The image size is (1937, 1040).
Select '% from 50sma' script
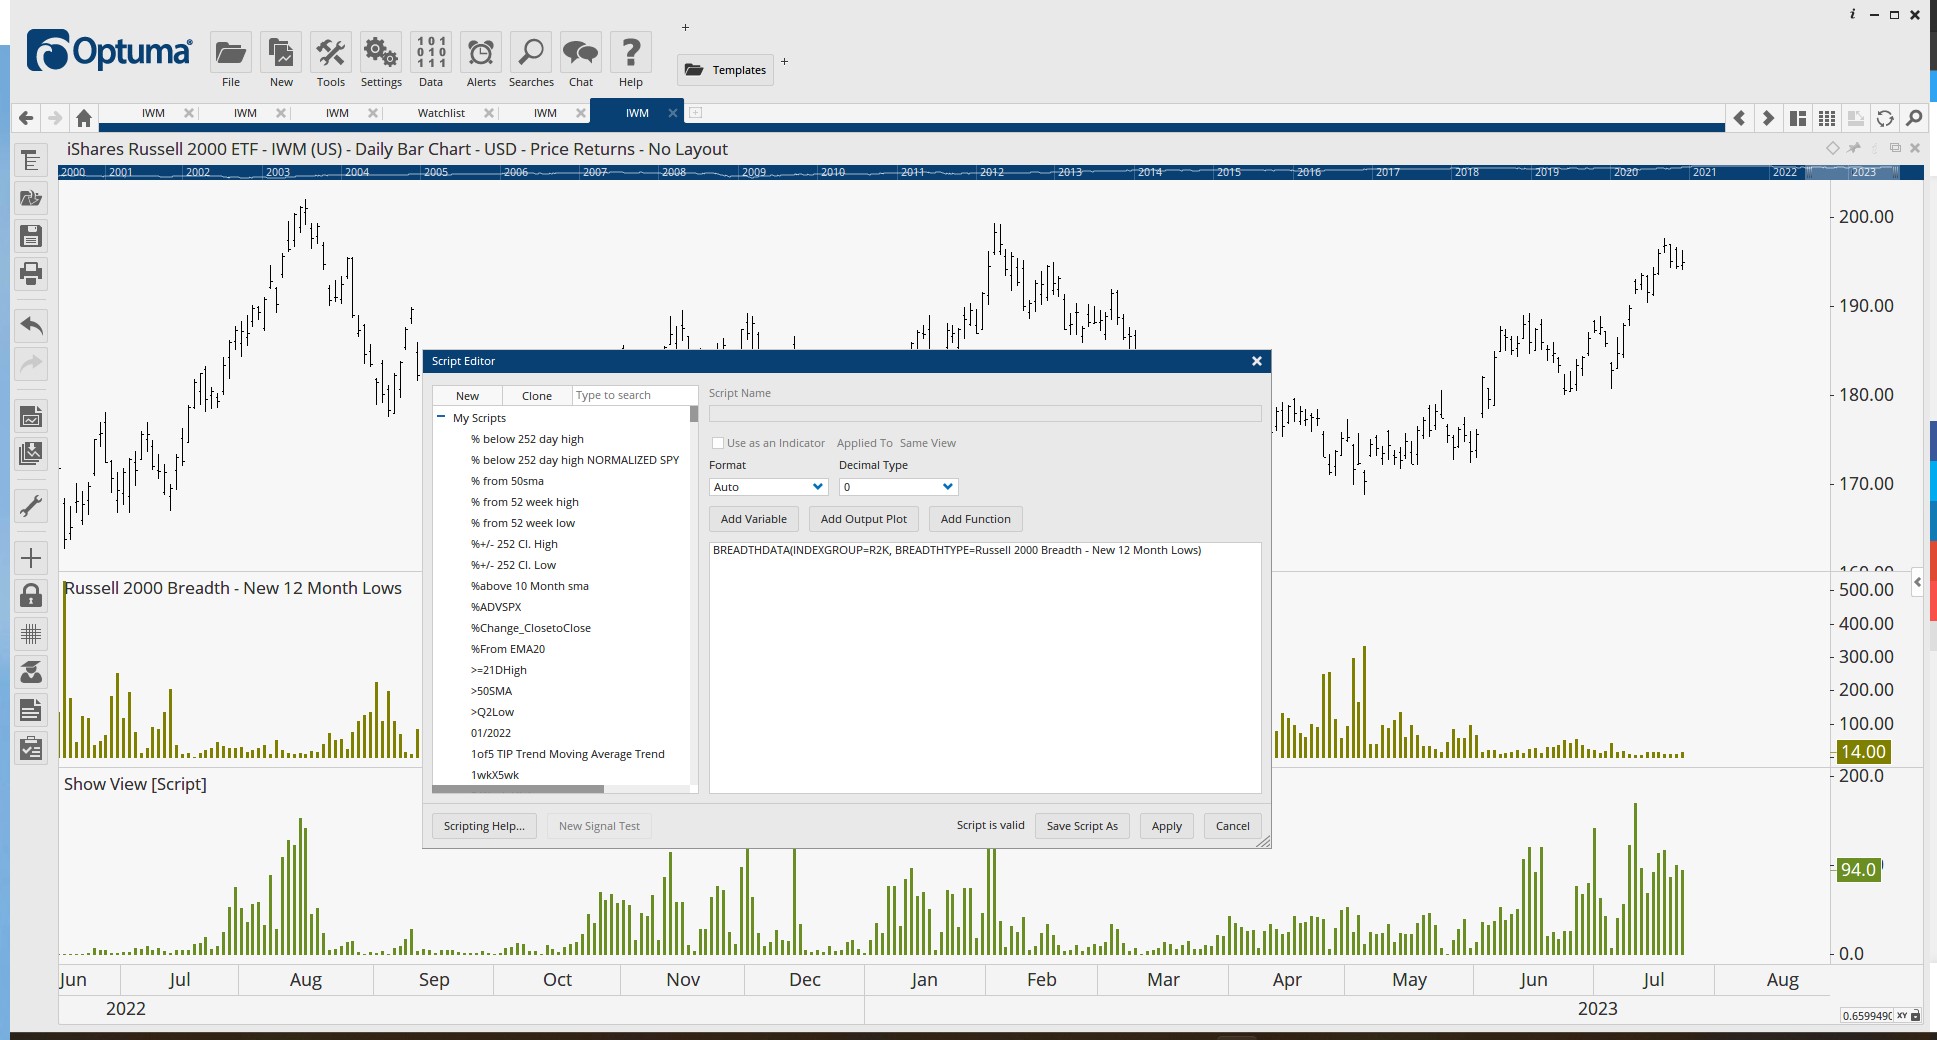coord(507,481)
